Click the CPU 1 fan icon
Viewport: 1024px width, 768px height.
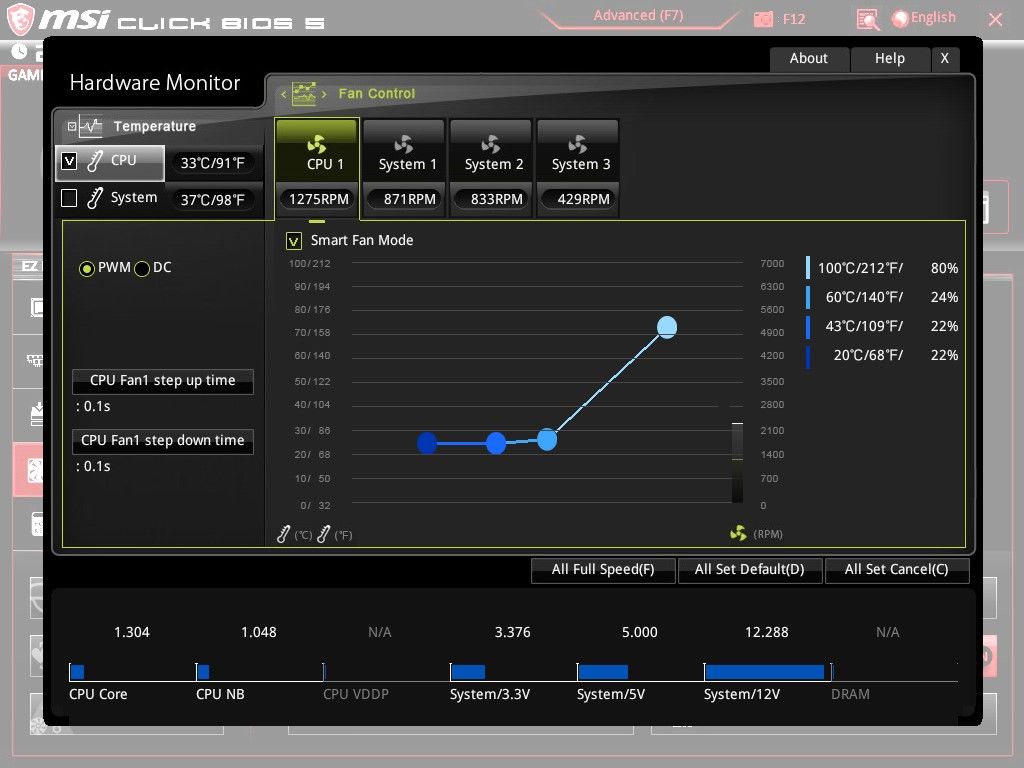(x=317, y=144)
